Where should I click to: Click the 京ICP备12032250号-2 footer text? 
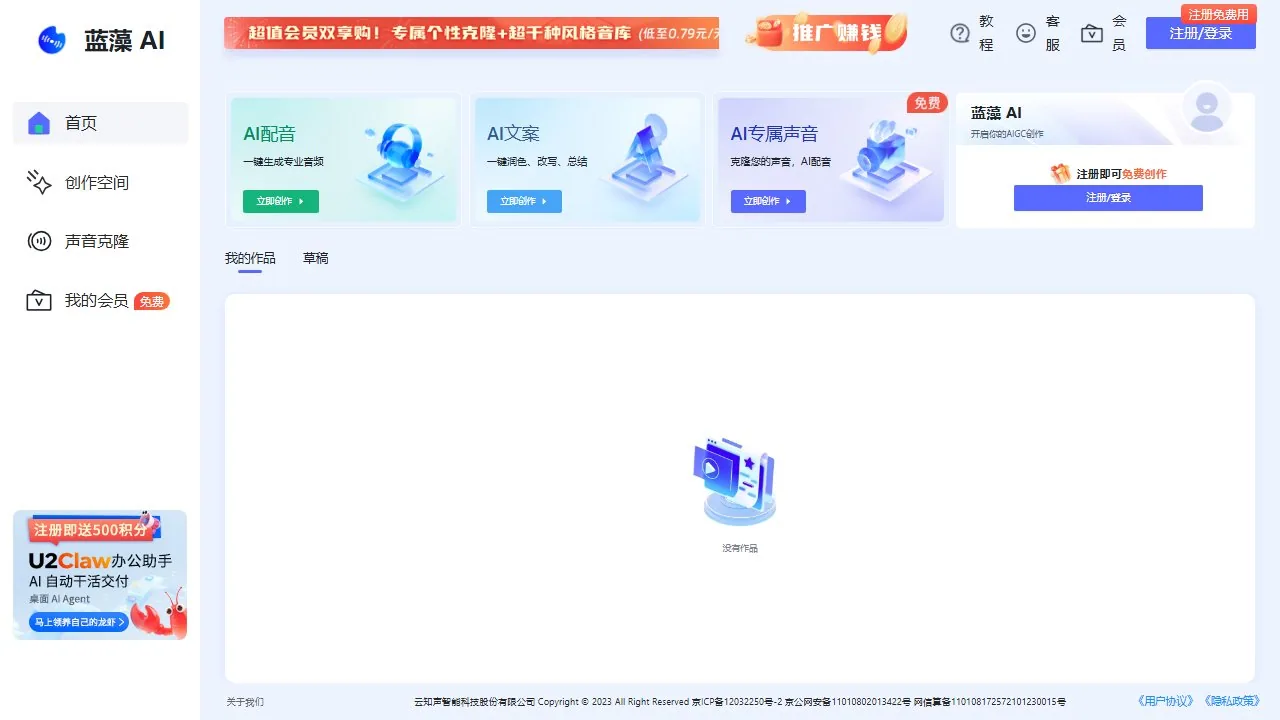click(737, 702)
